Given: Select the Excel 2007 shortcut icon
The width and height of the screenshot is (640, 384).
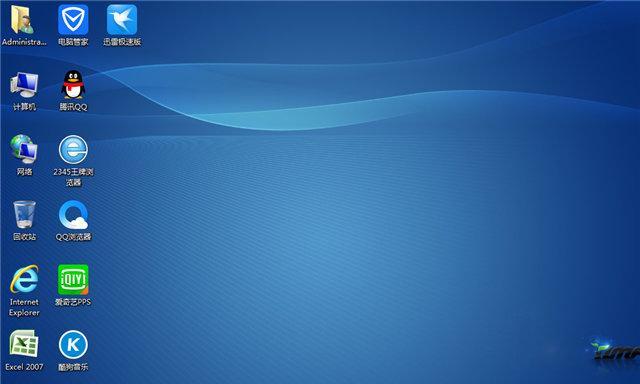Looking at the screenshot, I should click(x=24, y=344).
